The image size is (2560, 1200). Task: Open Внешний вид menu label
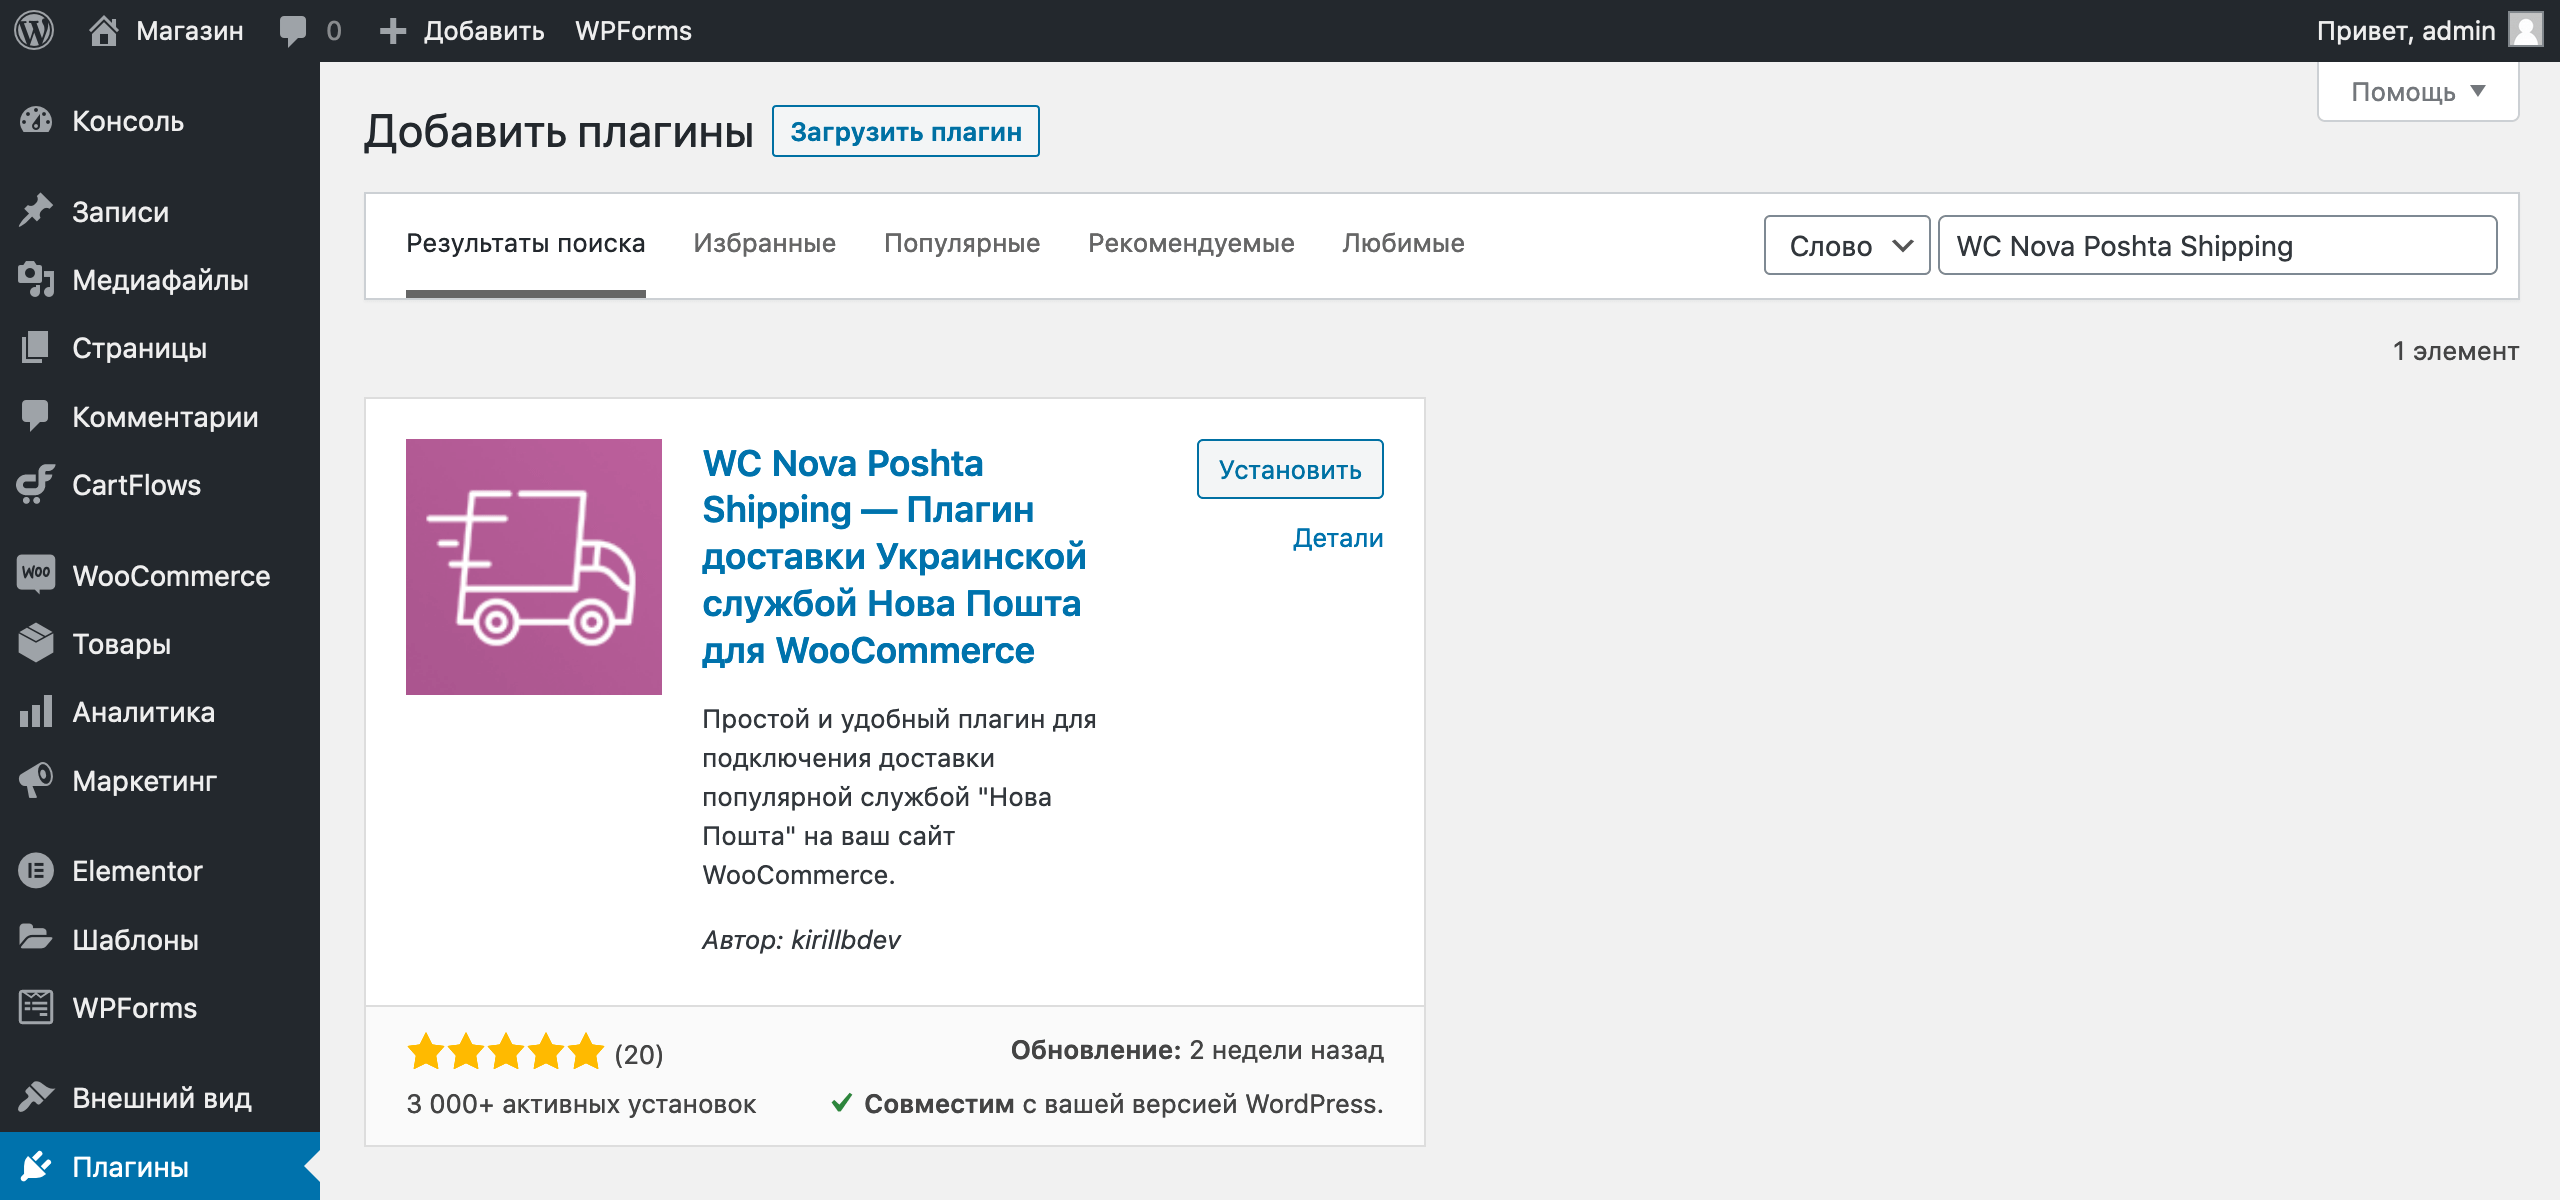(162, 1098)
